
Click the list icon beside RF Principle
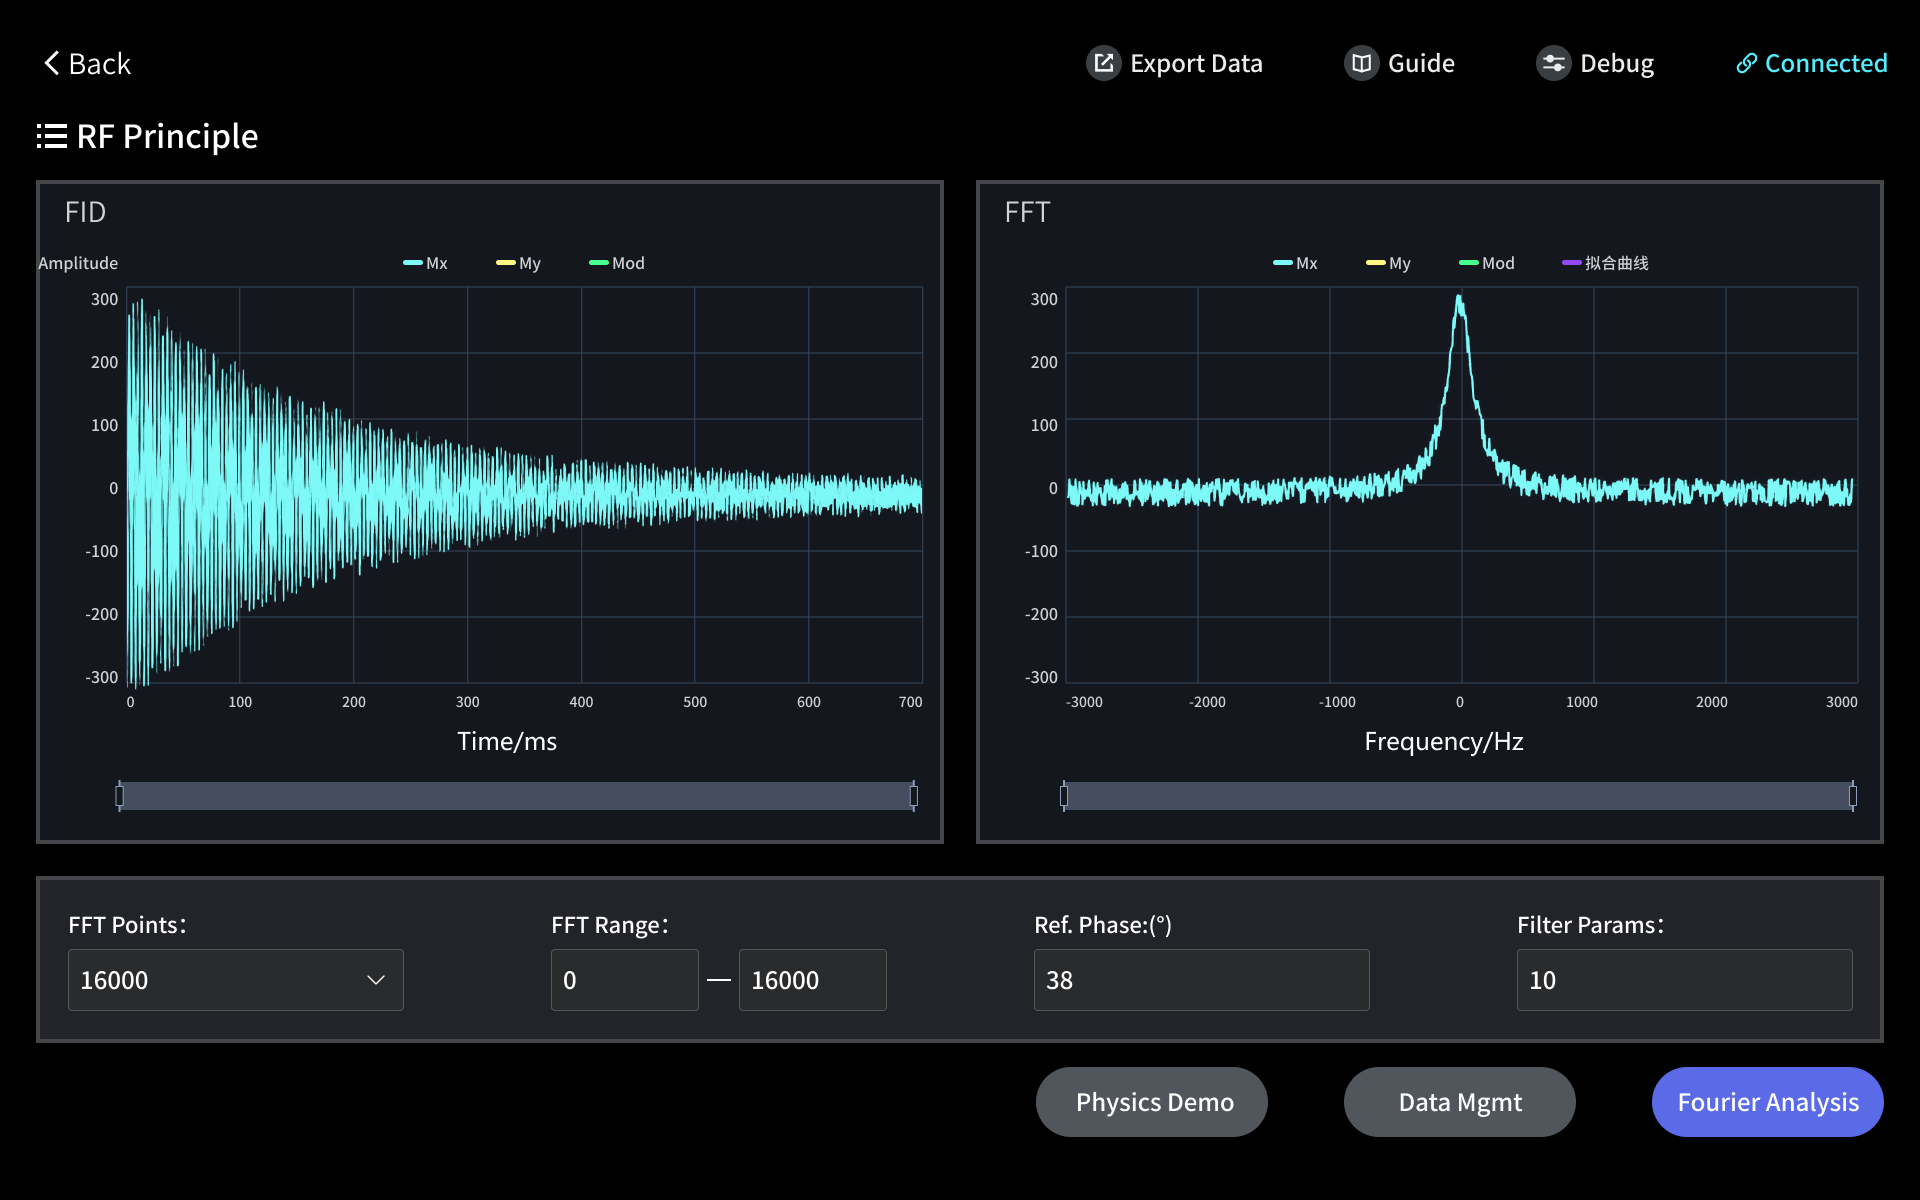click(51, 136)
